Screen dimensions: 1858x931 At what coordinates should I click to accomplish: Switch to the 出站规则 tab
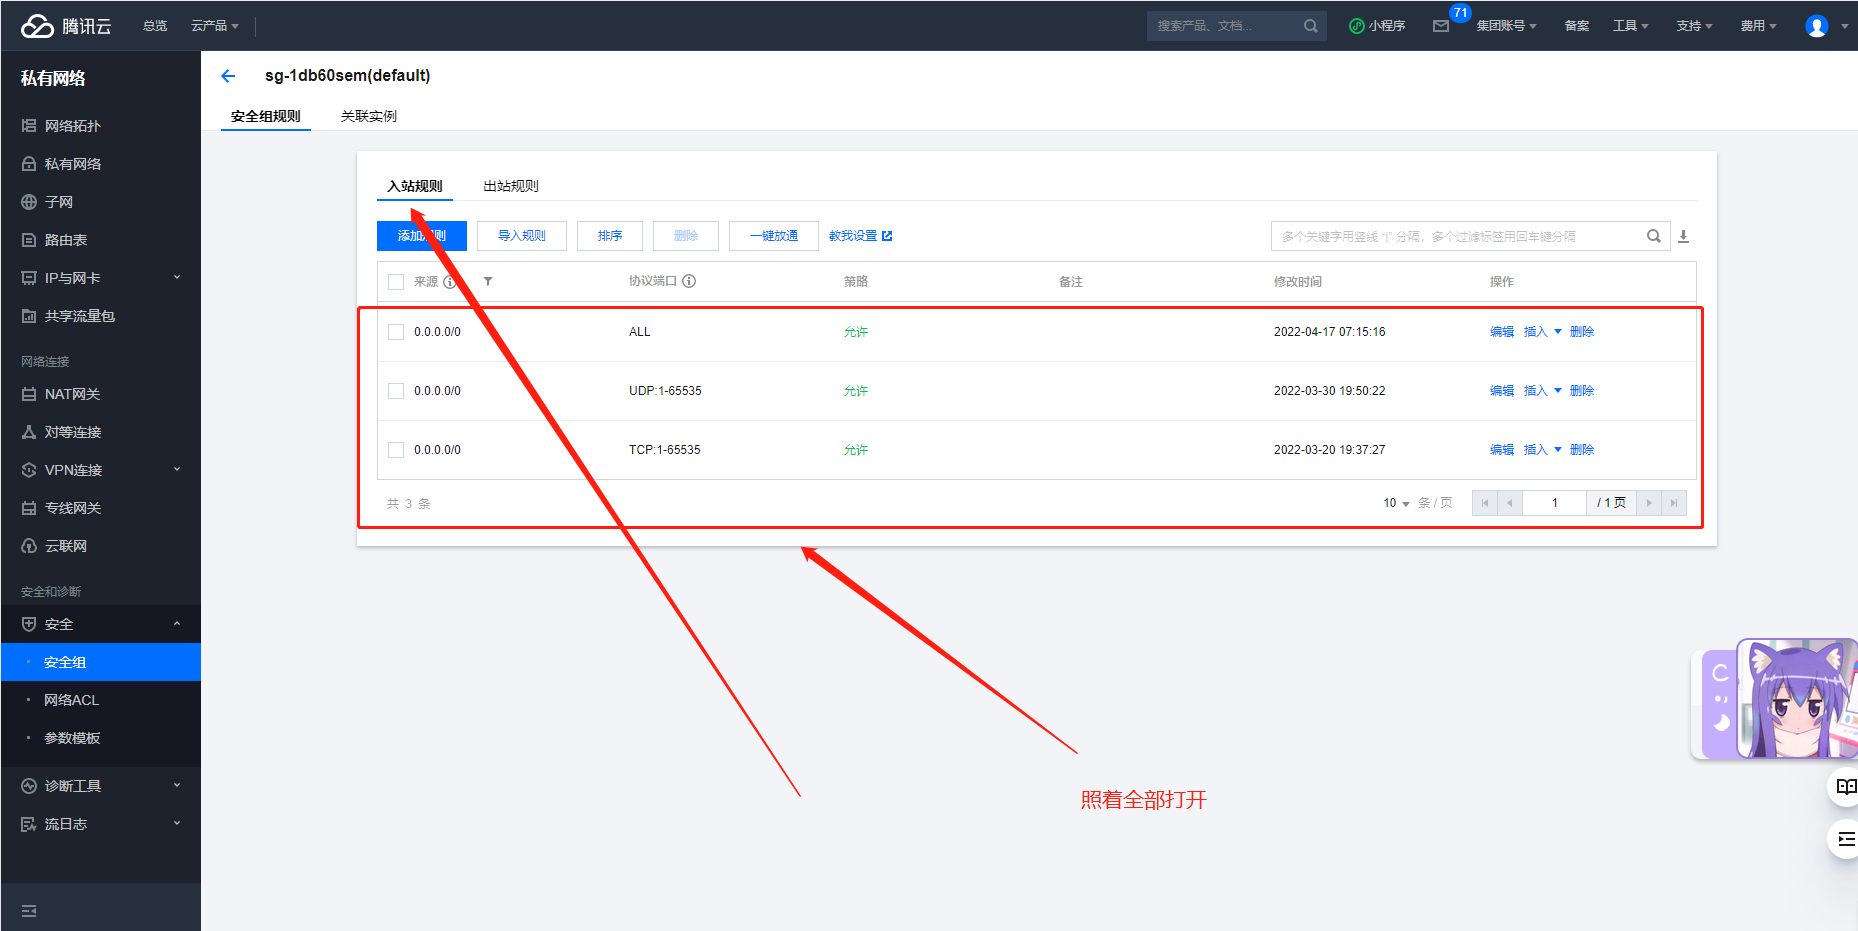511,186
